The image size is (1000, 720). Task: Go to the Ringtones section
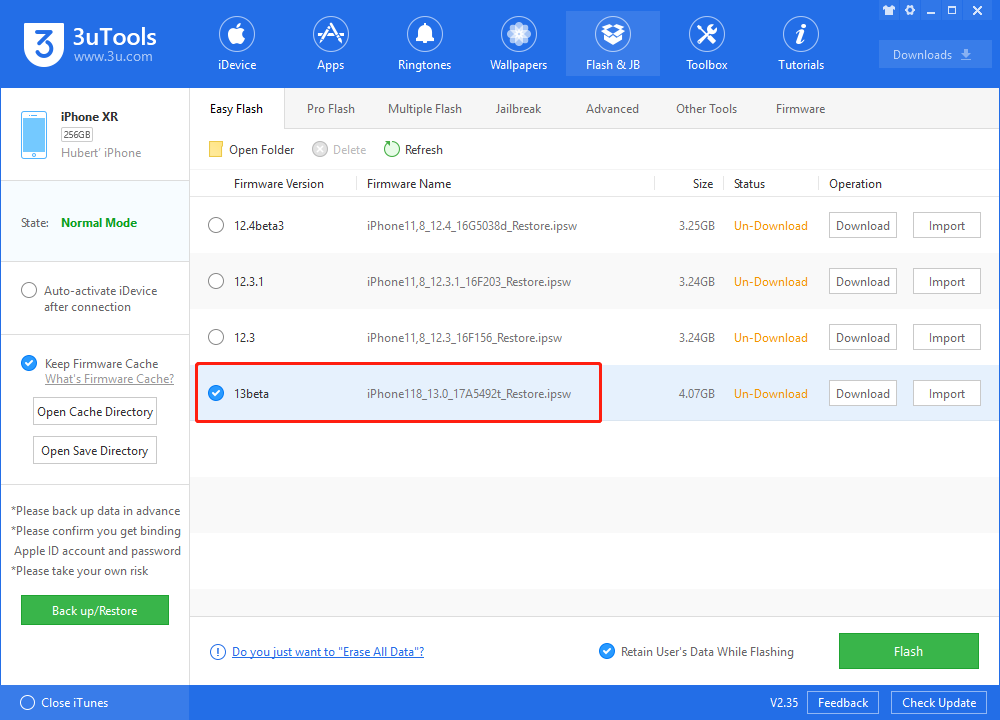pos(424,45)
